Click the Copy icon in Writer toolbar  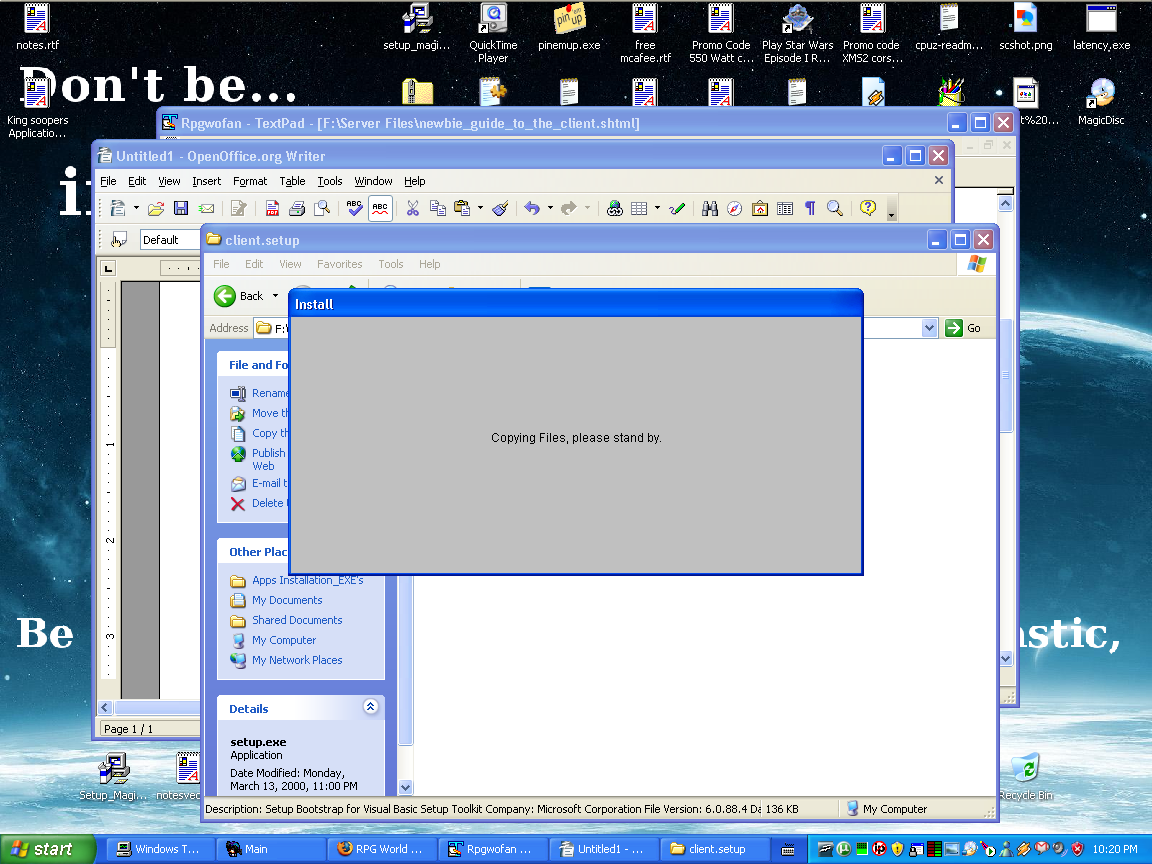[438, 209]
